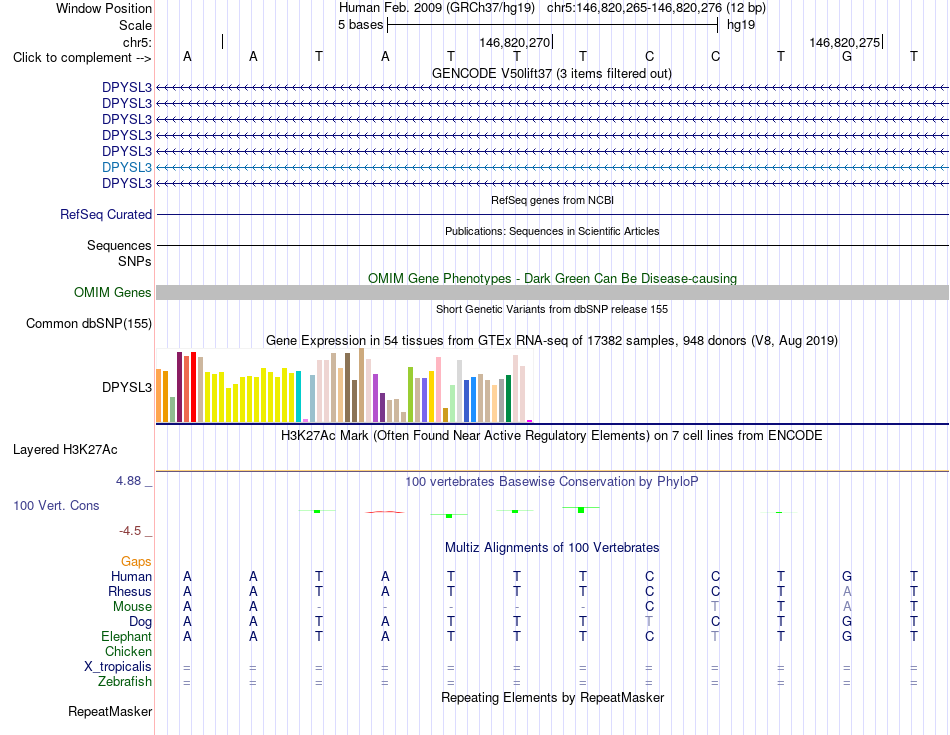Viewport: 950px width, 735px height.
Task: Click the '5 bases' scale text
Action: [360, 25]
